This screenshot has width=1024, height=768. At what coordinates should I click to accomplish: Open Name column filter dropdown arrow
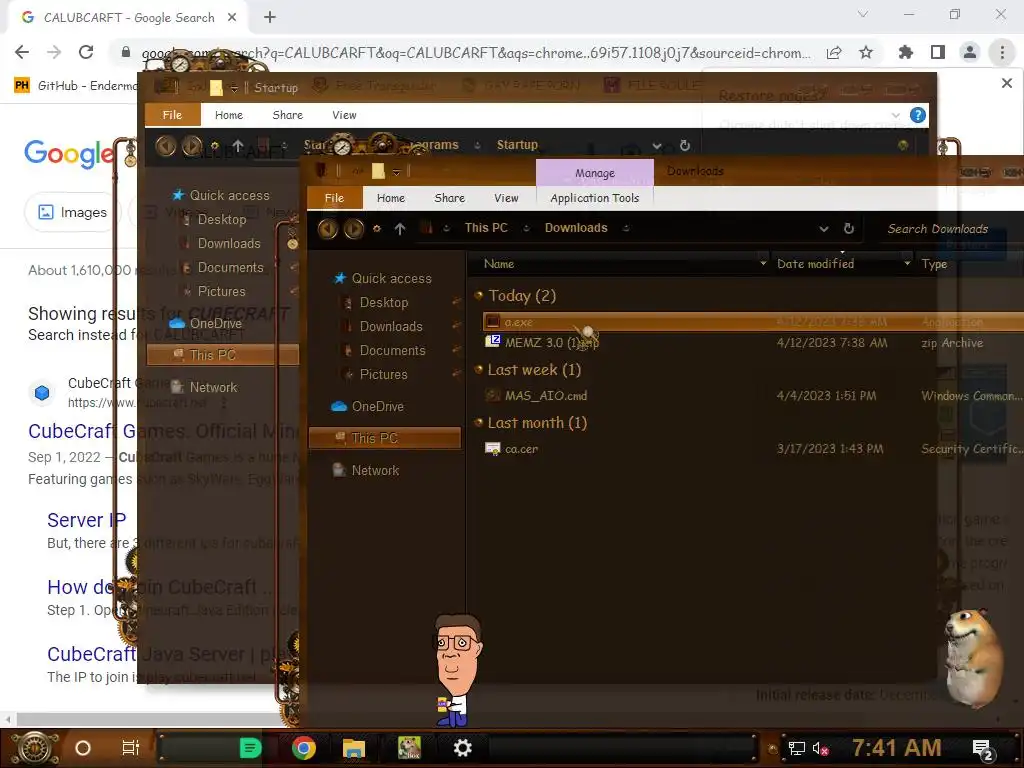763,264
